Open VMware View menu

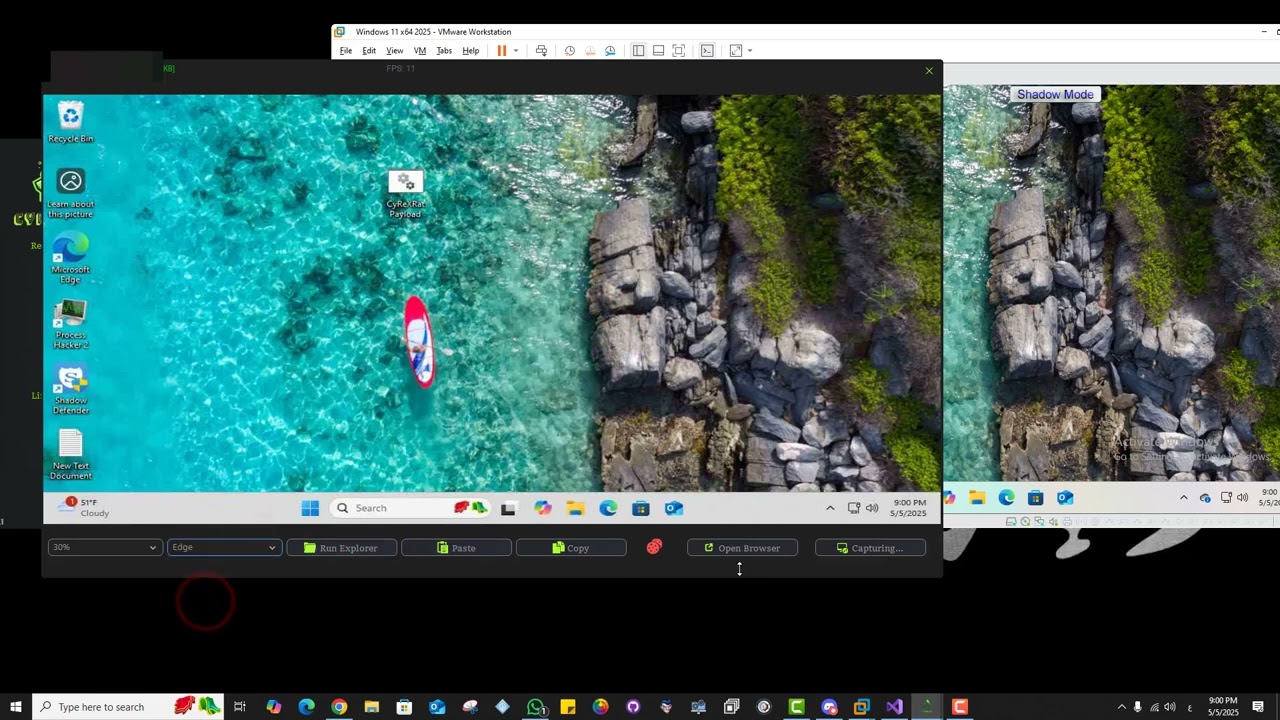coord(395,51)
